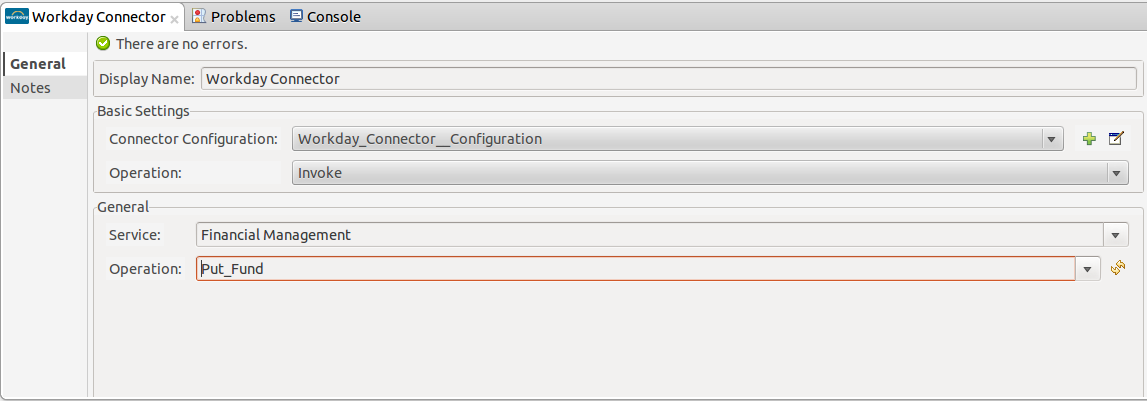Open the Put_Fund operation dropdown arrow

coord(1089,269)
